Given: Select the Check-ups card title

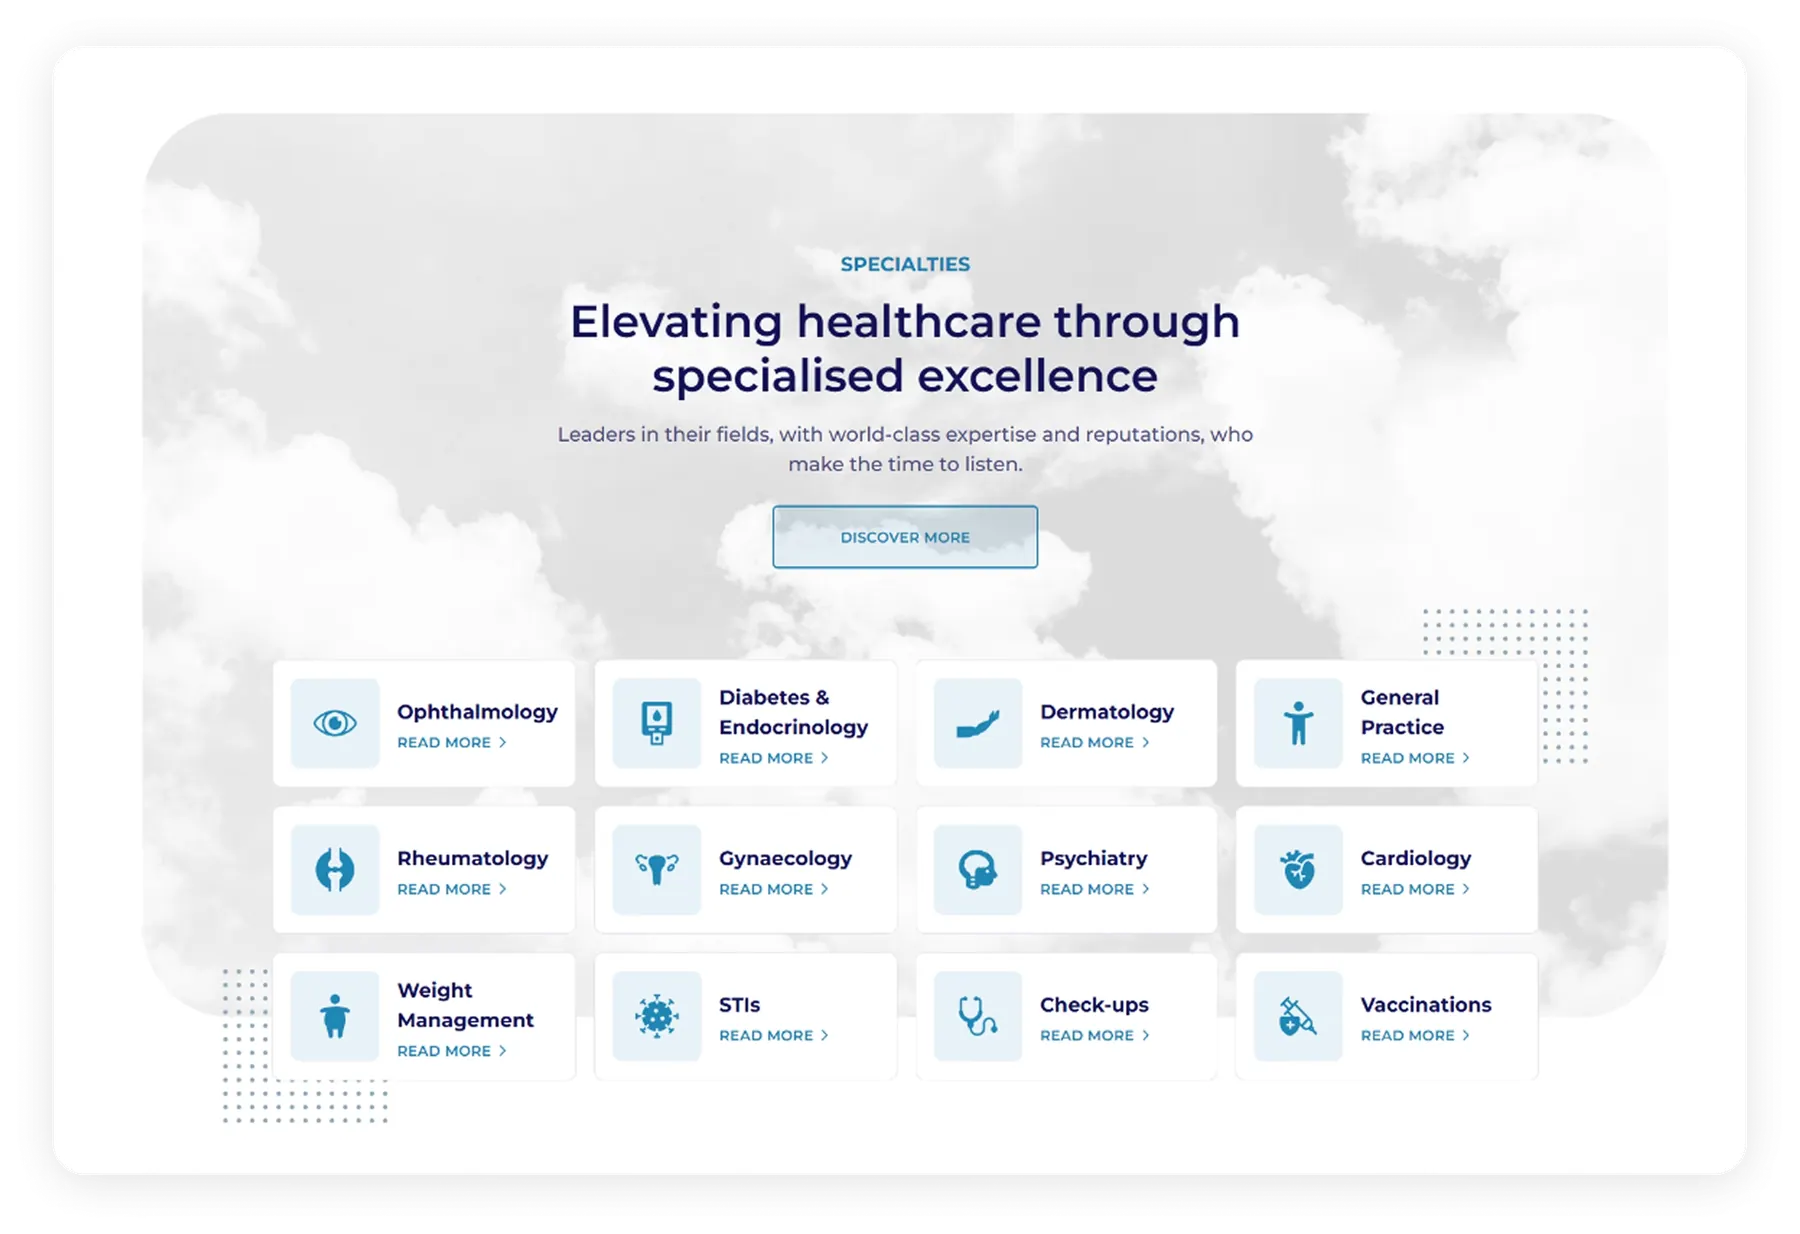Looking at the screenshot, I should (x=1094, y=1005).
